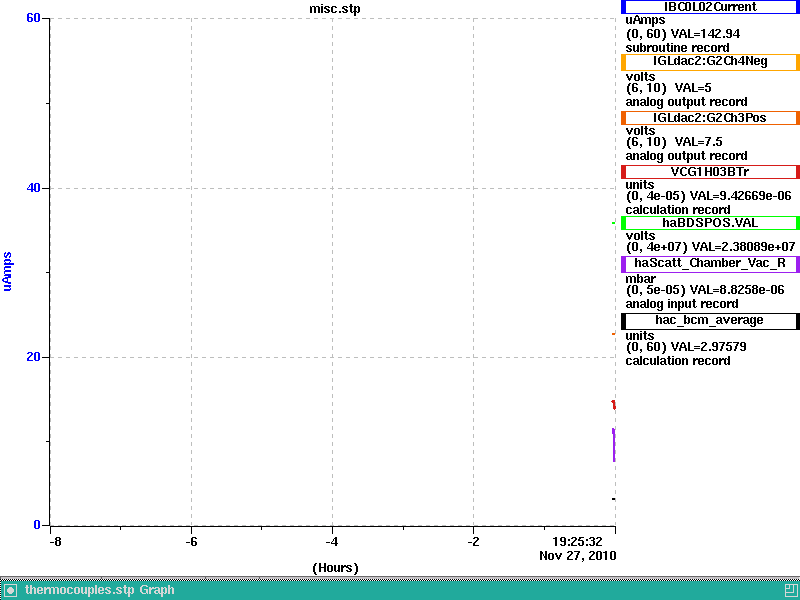Screen dimensions: 800x600
Task: Click the maximize icon on thermocouples.stp bar
Action: tap(792, 590)
